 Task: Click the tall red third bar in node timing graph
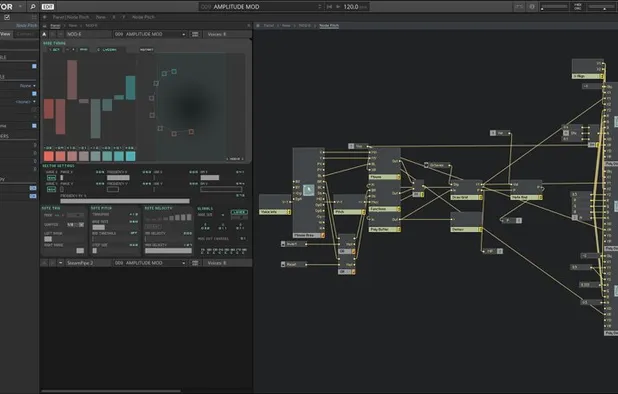[72, 80]
